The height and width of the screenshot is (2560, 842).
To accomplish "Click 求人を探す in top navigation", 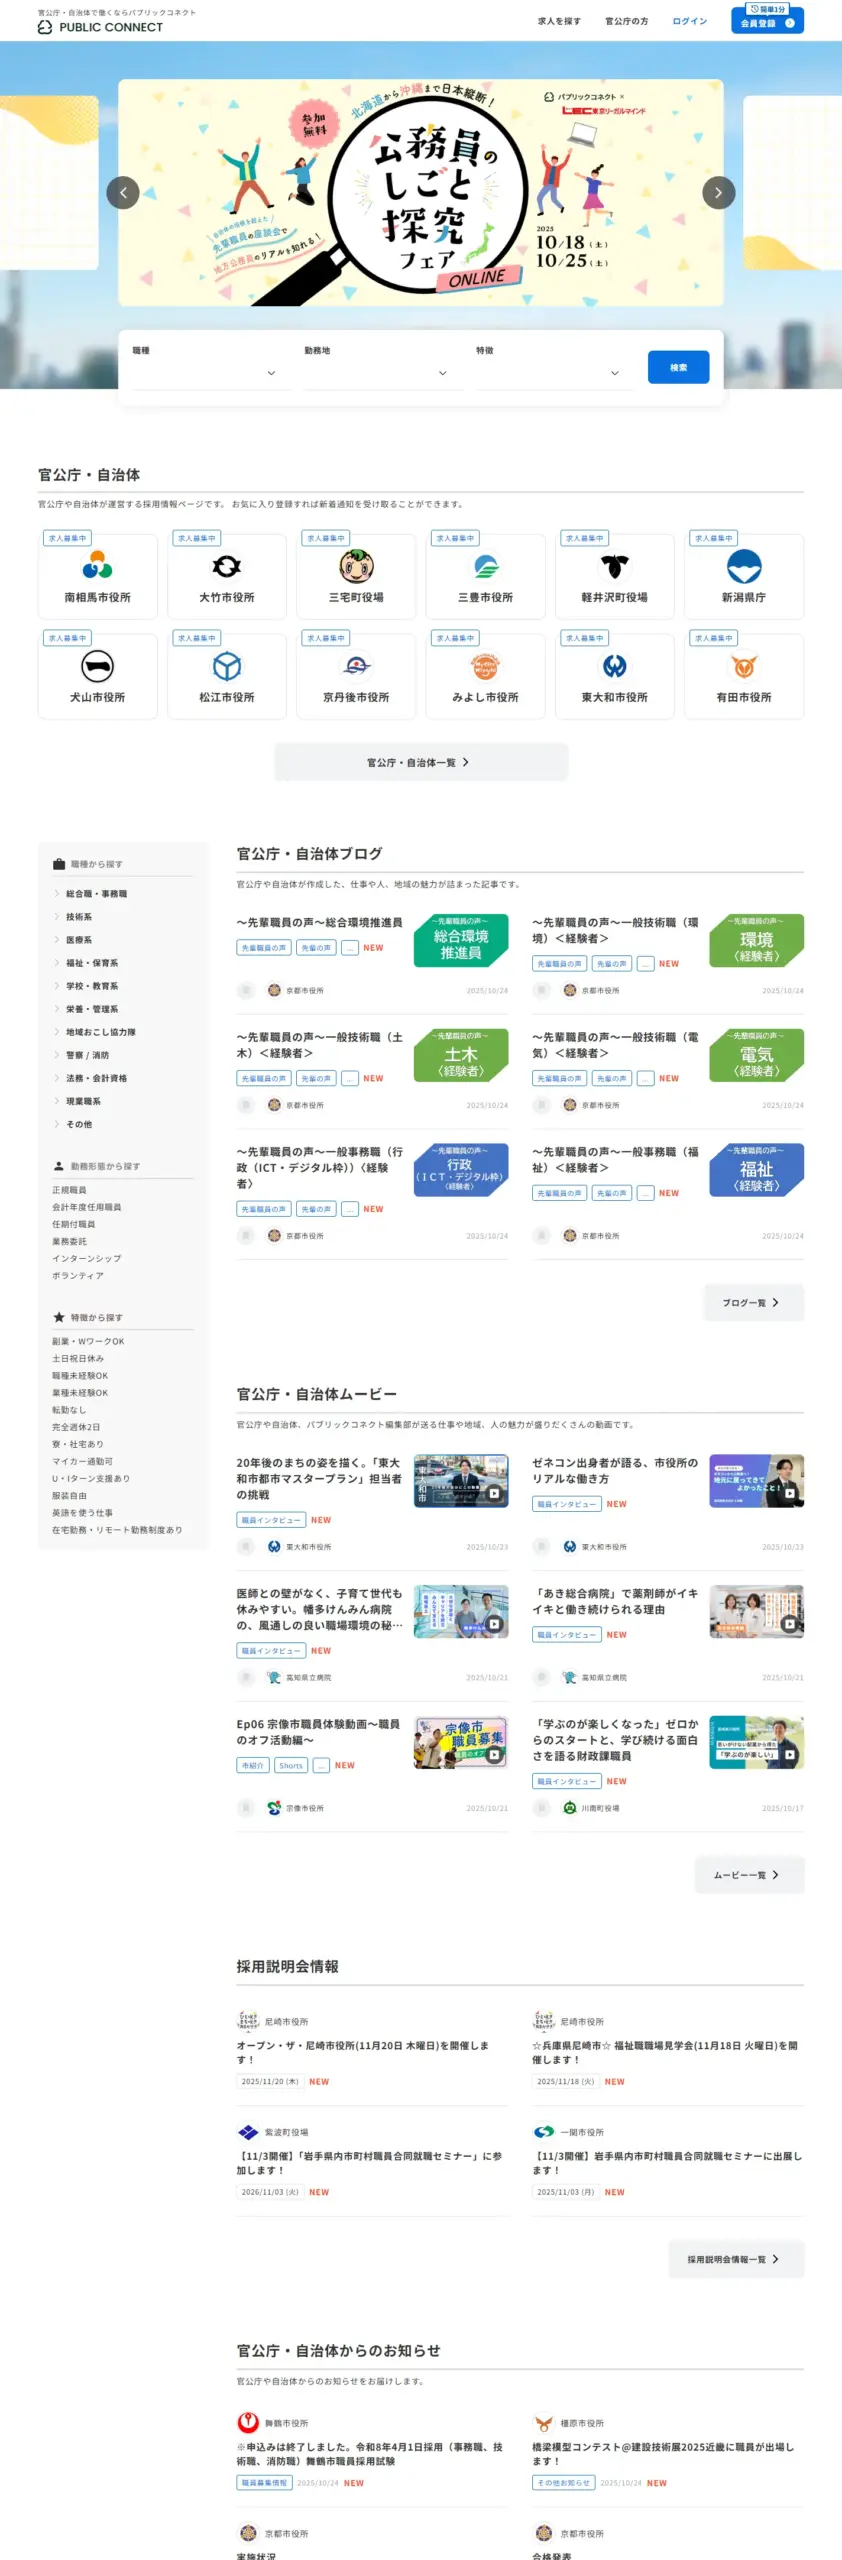I will tap(559, 21).
